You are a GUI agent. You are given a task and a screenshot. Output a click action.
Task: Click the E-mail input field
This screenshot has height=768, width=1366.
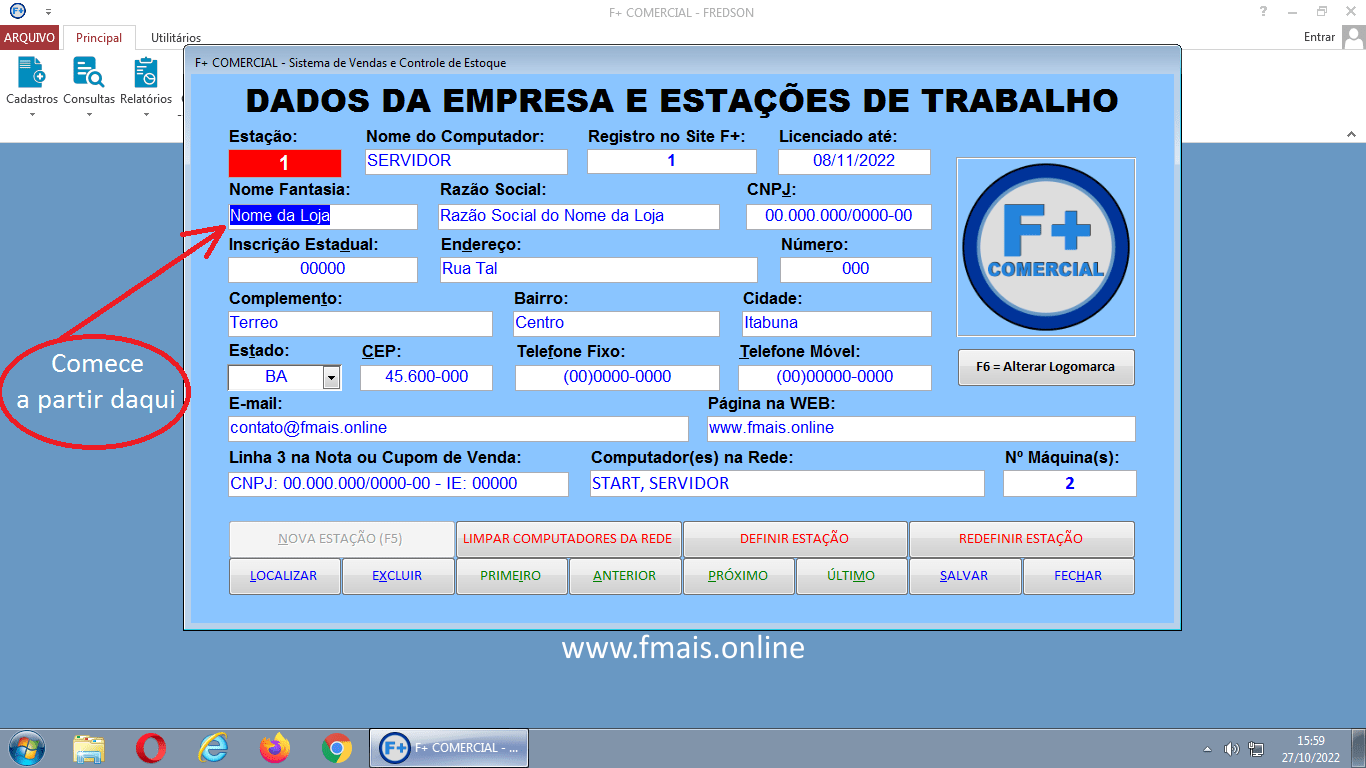459,428
